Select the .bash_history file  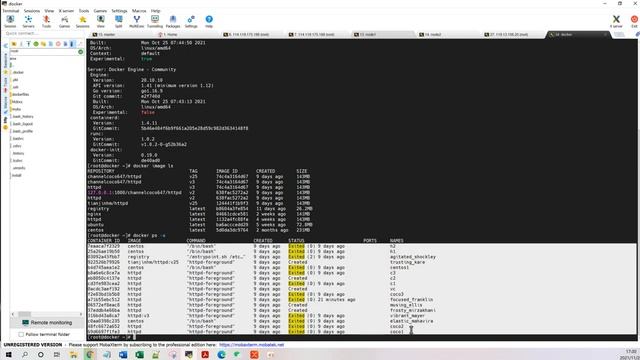[x=22, y=116]
